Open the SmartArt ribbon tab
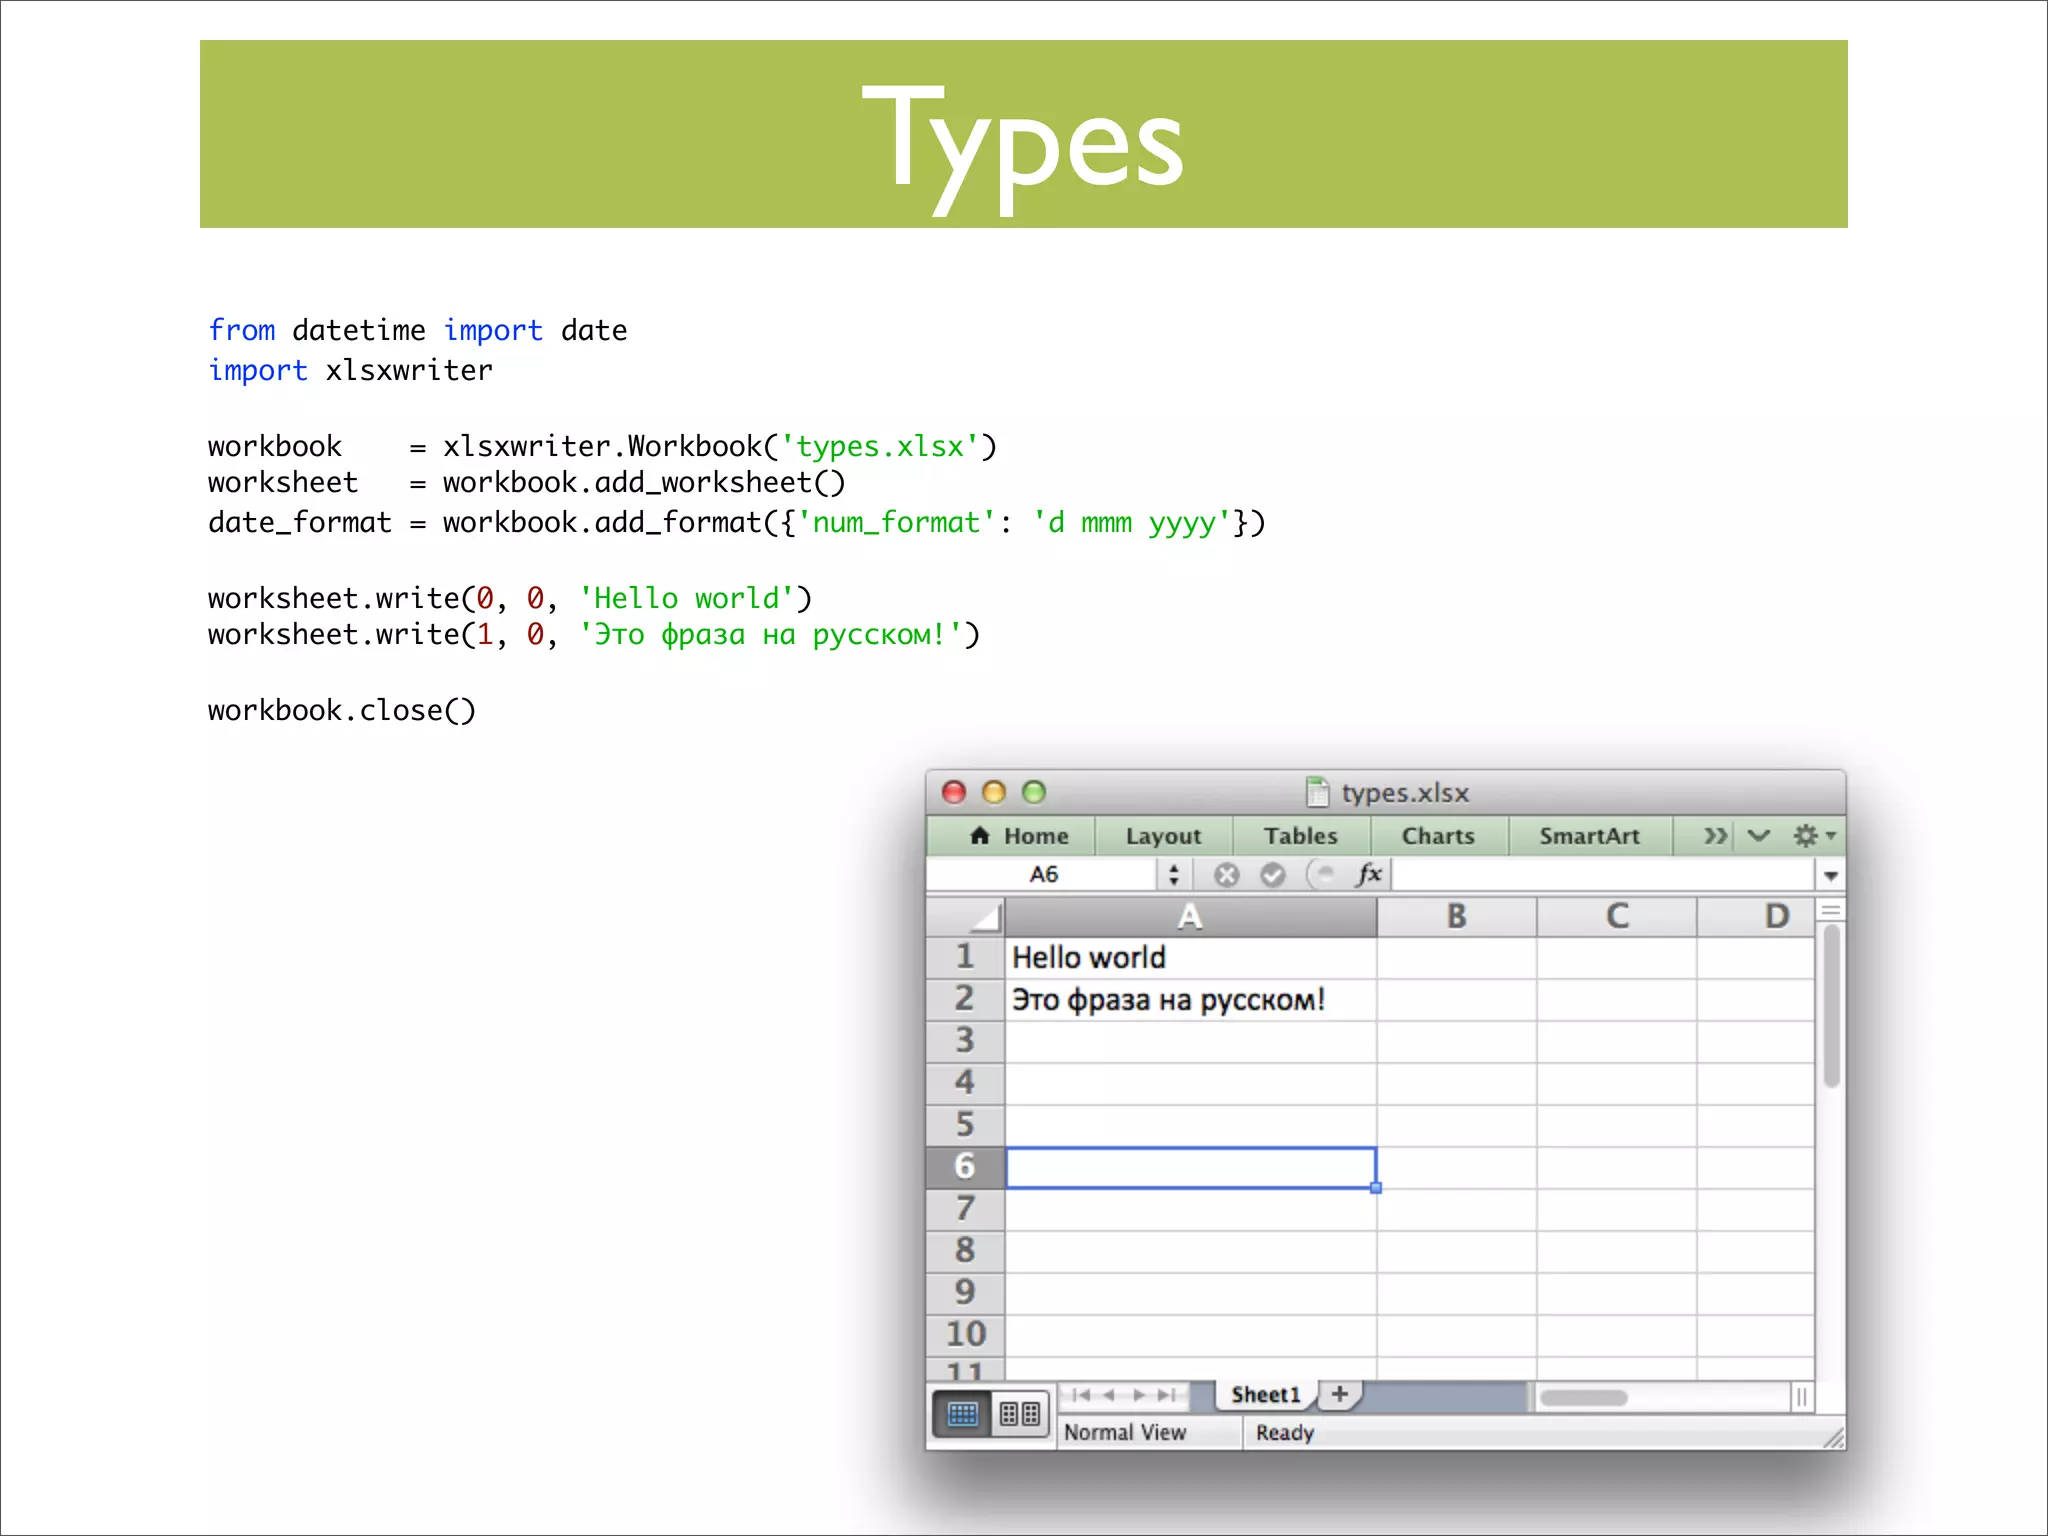This screenshot has width=2048, height=1536. 1589,836
